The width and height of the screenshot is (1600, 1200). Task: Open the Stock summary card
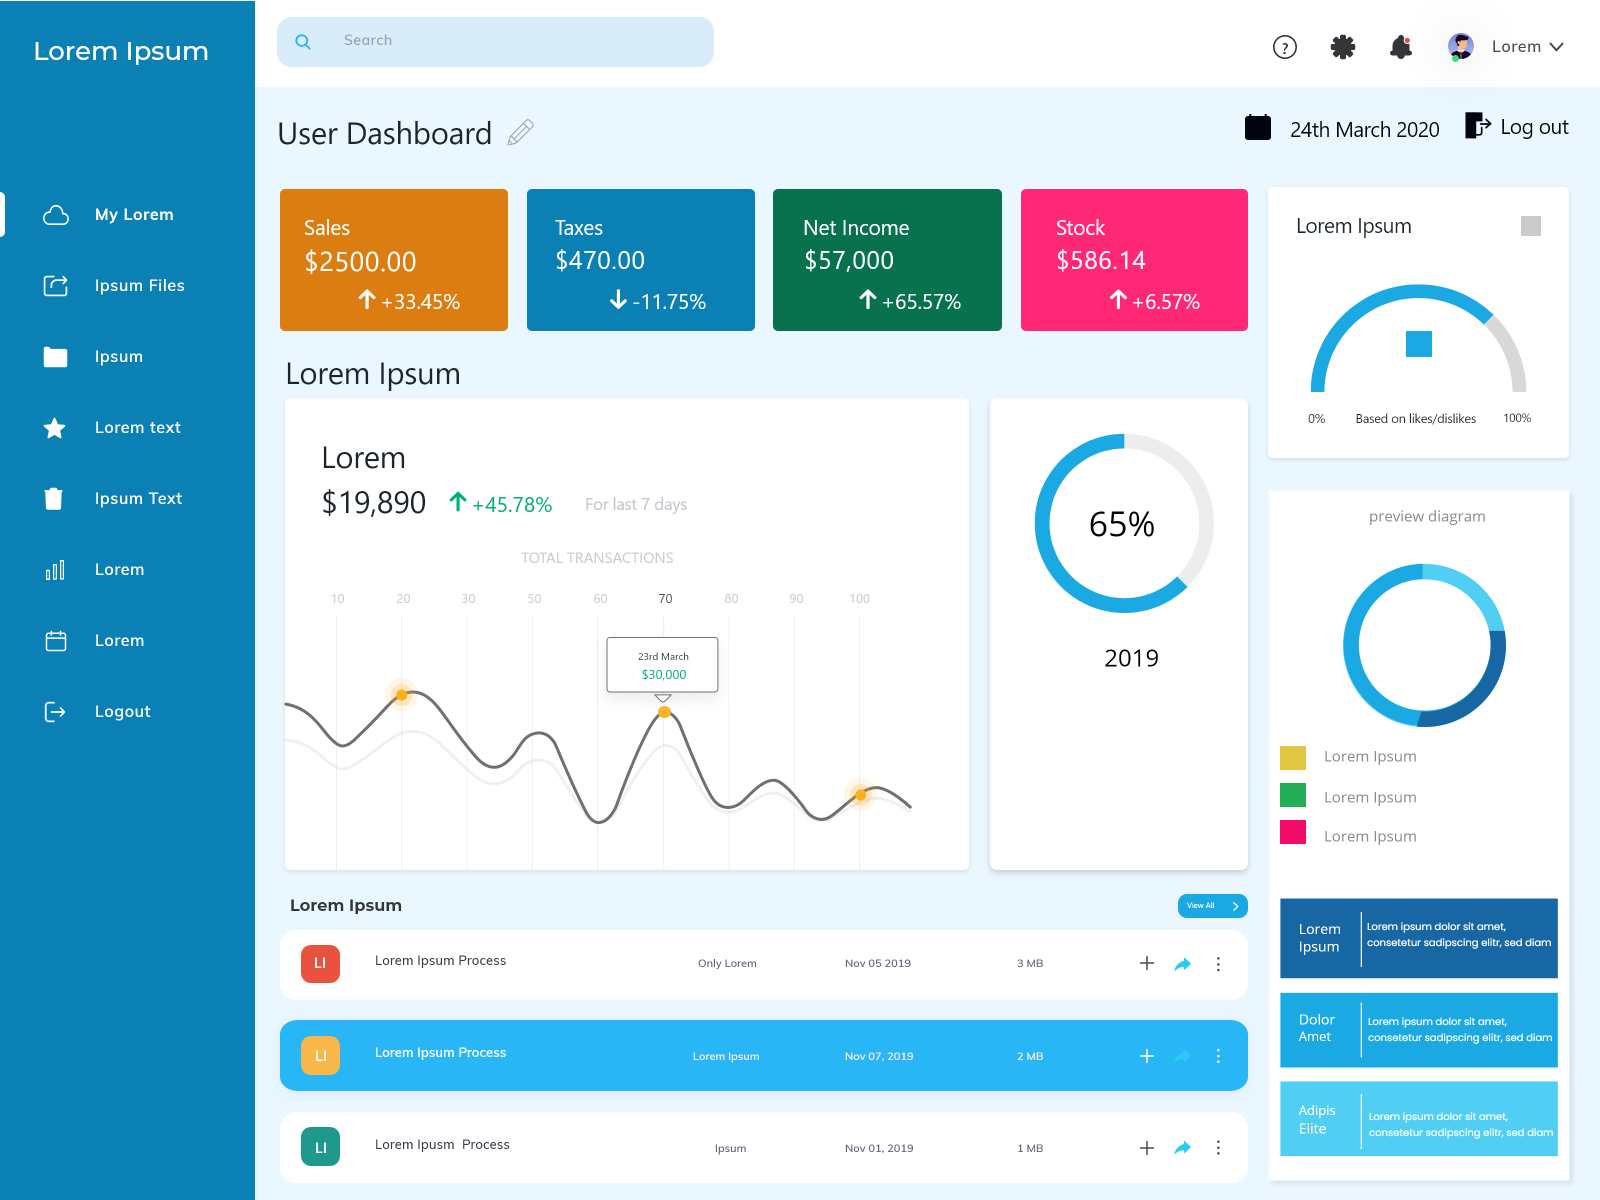click(1134, 260)
